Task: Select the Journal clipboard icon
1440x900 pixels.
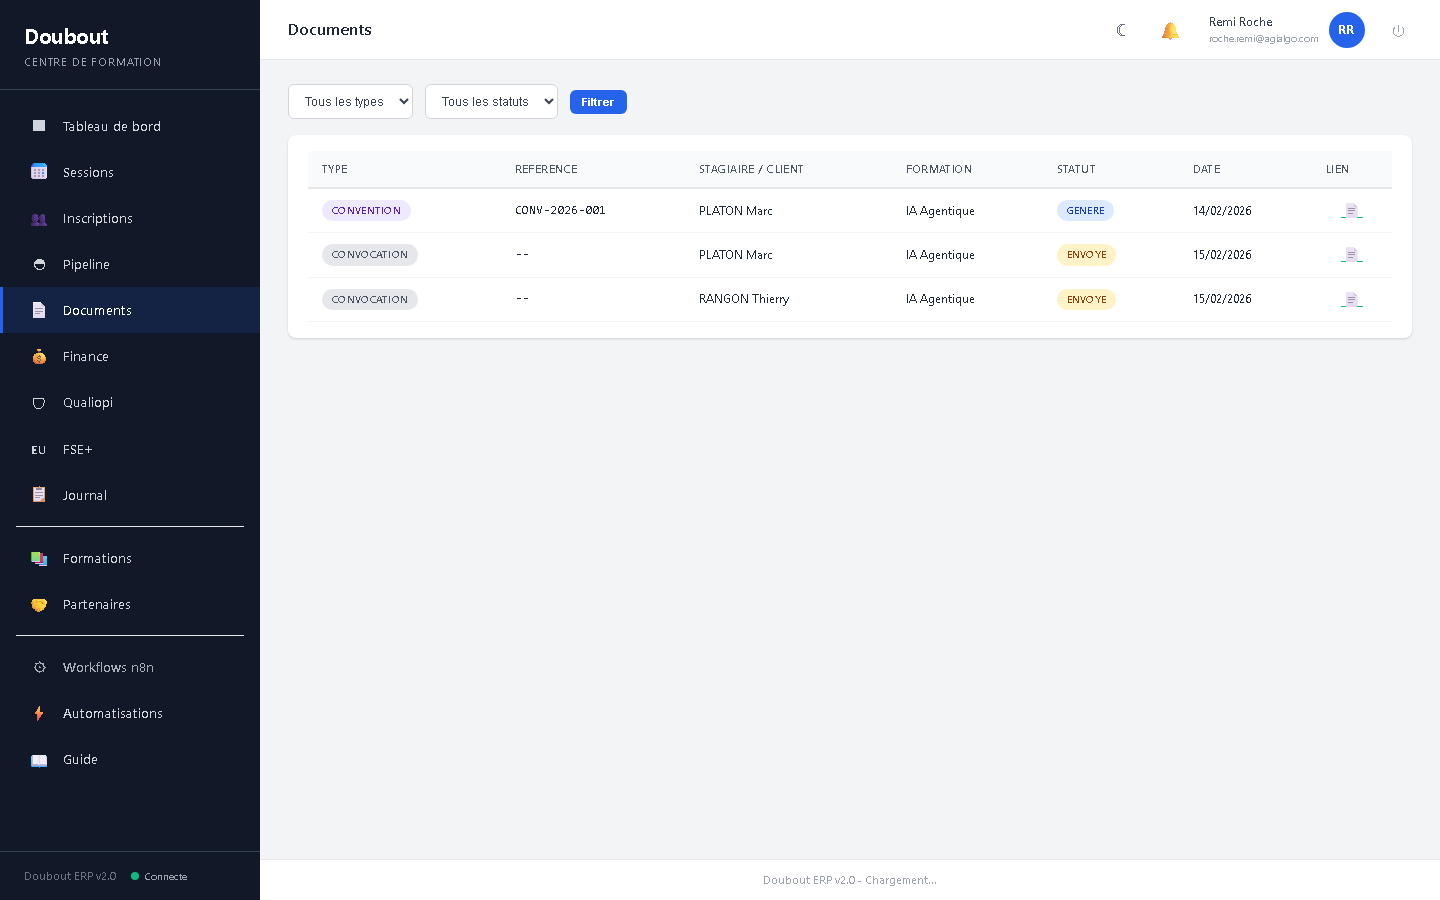Action: pyautogui.click(x=39, y=495)
